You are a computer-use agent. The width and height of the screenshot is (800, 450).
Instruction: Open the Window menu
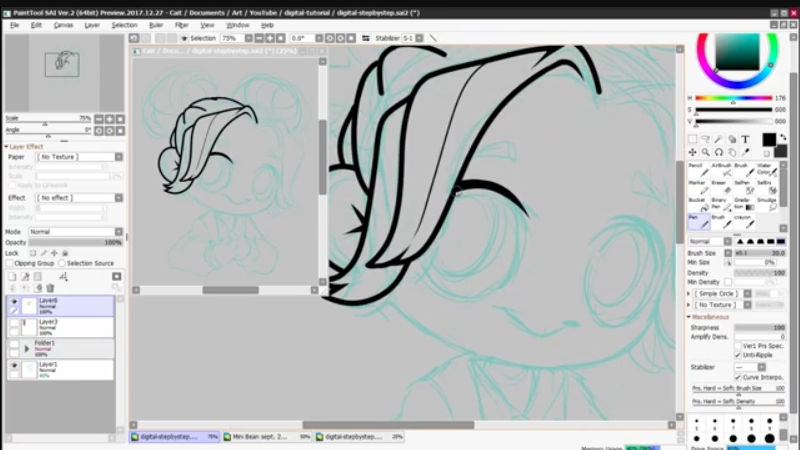[237, 25]
